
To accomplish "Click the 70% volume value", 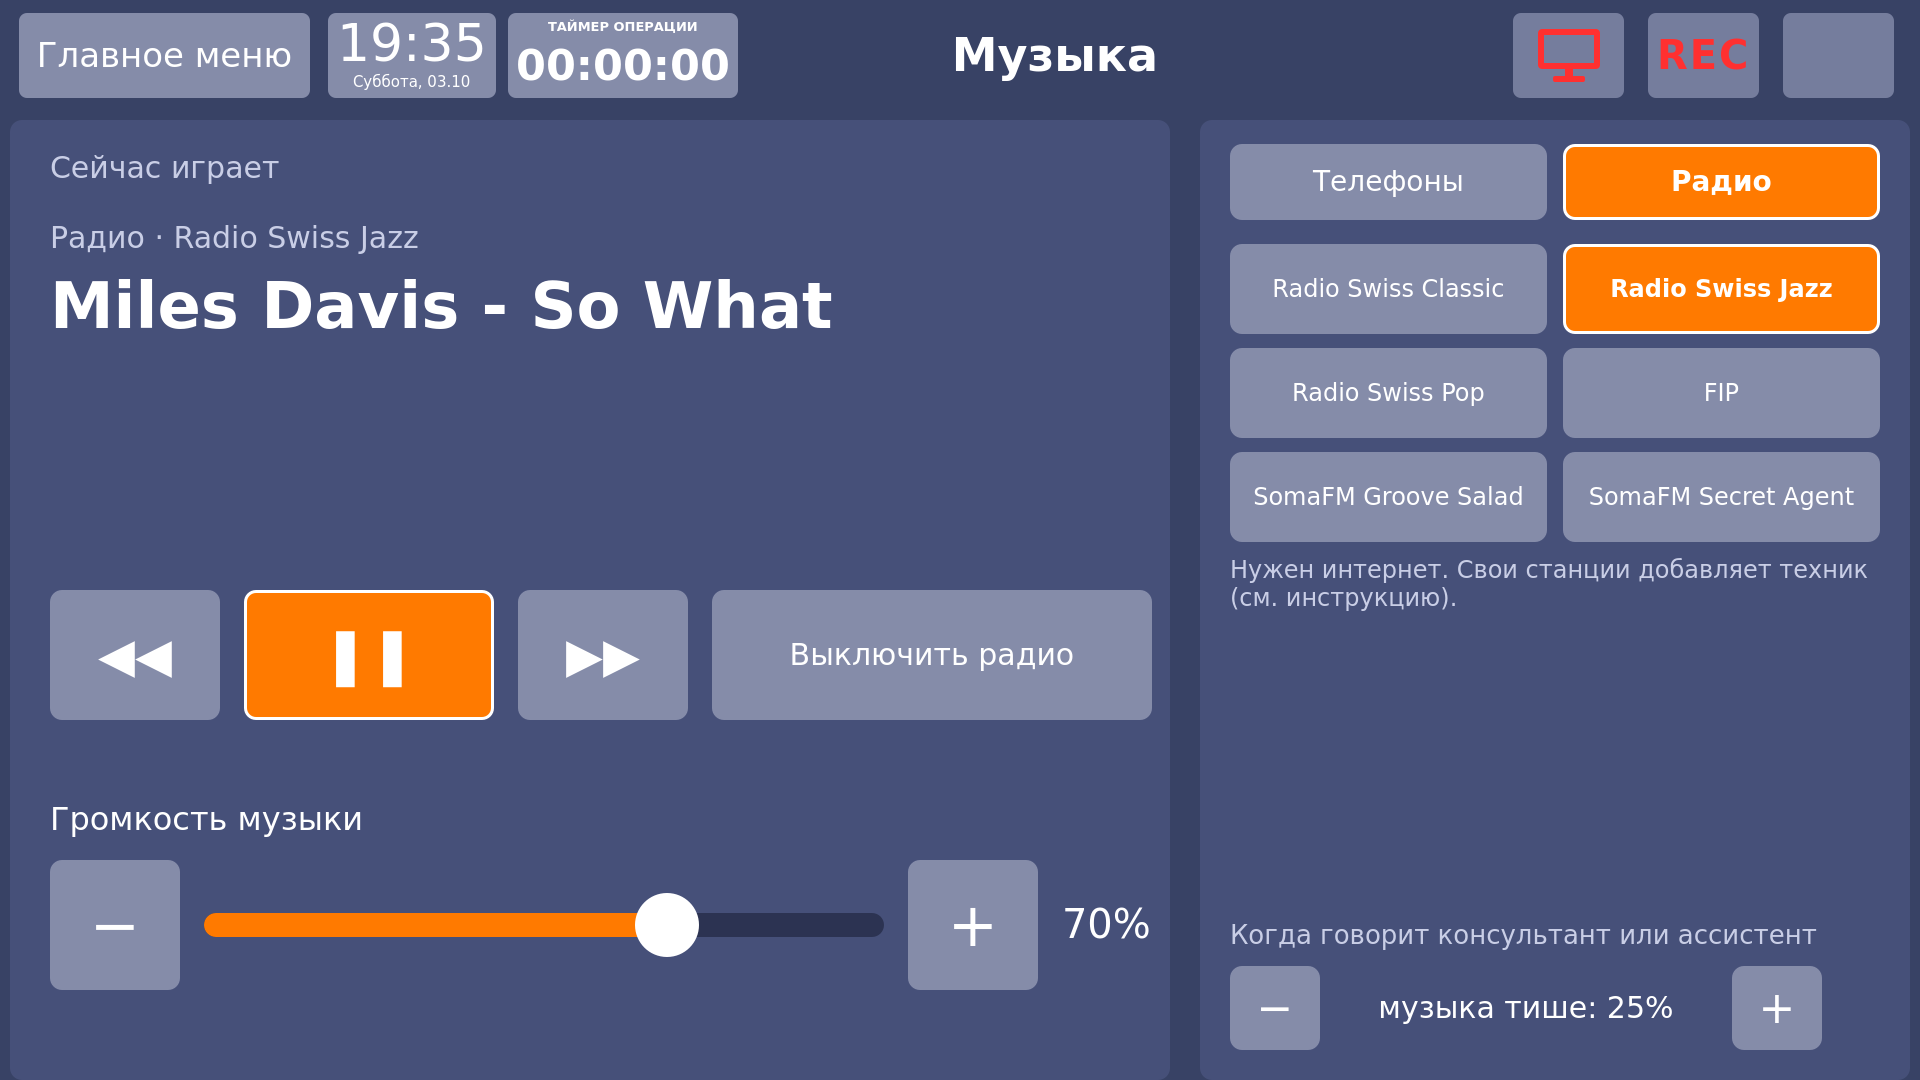I will 1106,924.
